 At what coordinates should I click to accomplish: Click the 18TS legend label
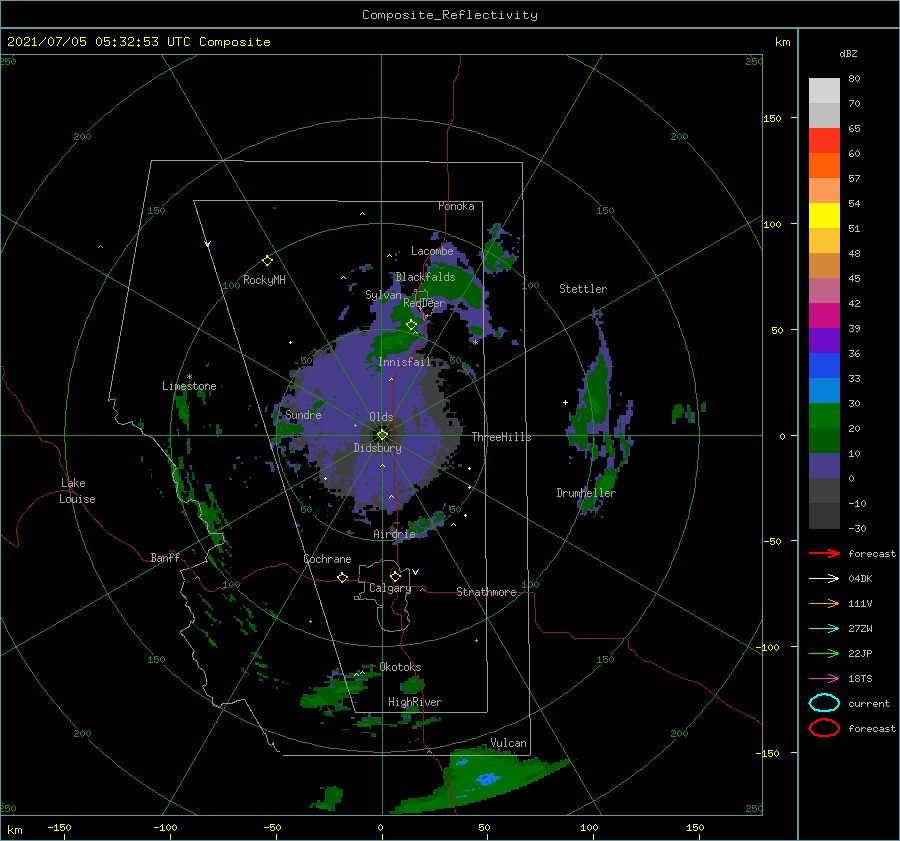click(x=860, y=679)
